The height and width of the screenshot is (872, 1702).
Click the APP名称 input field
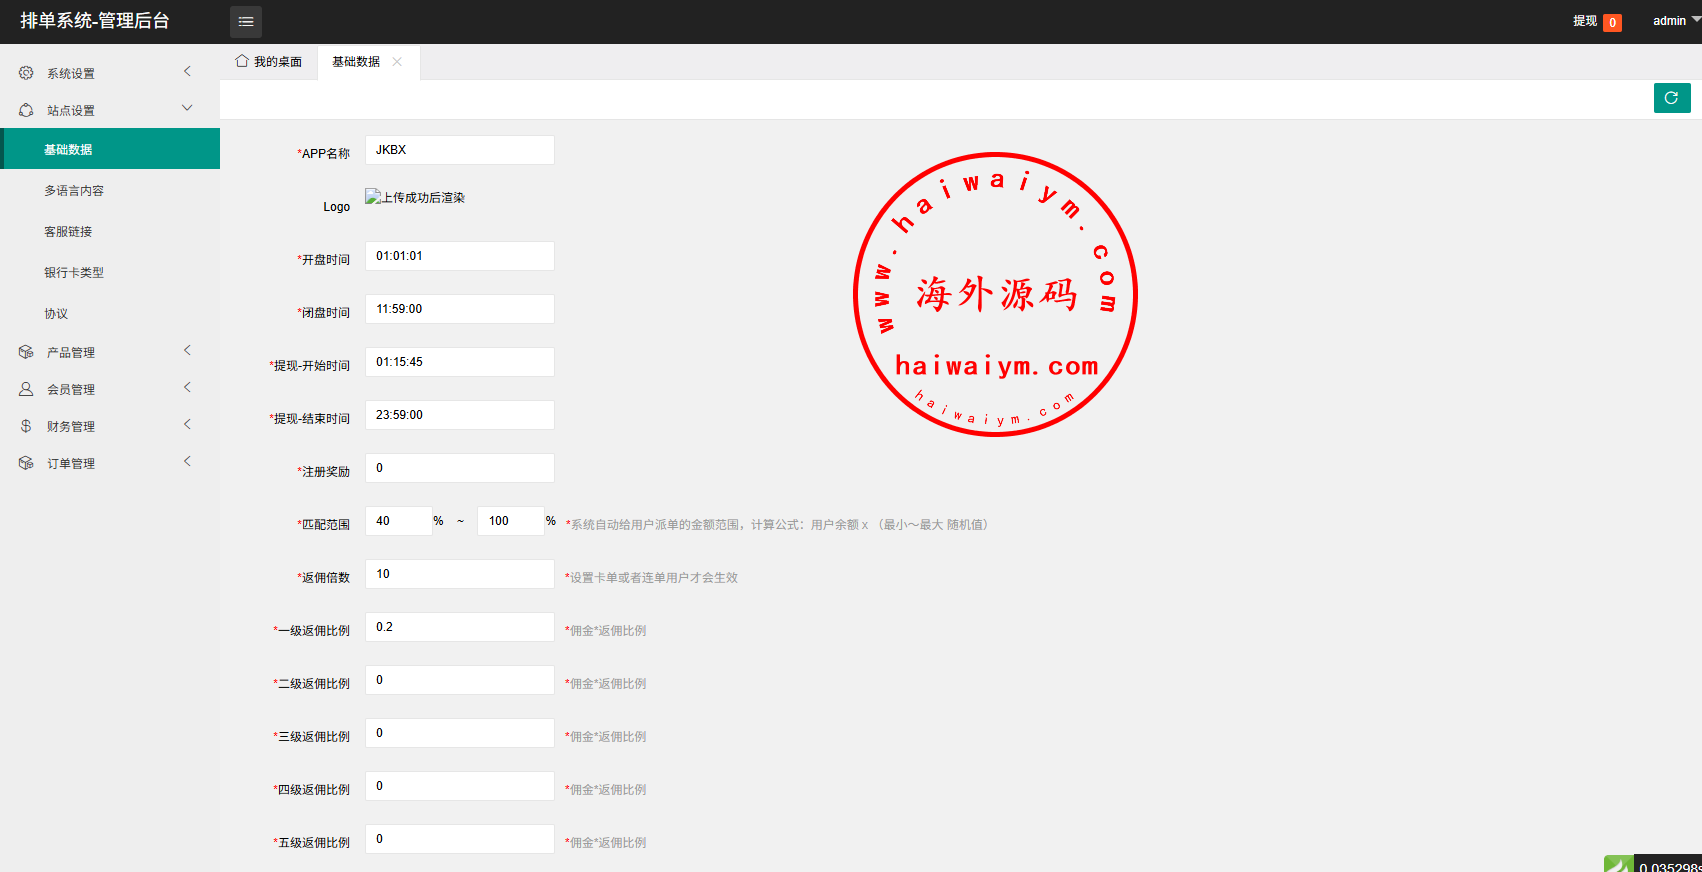click(x=459, y=150)
